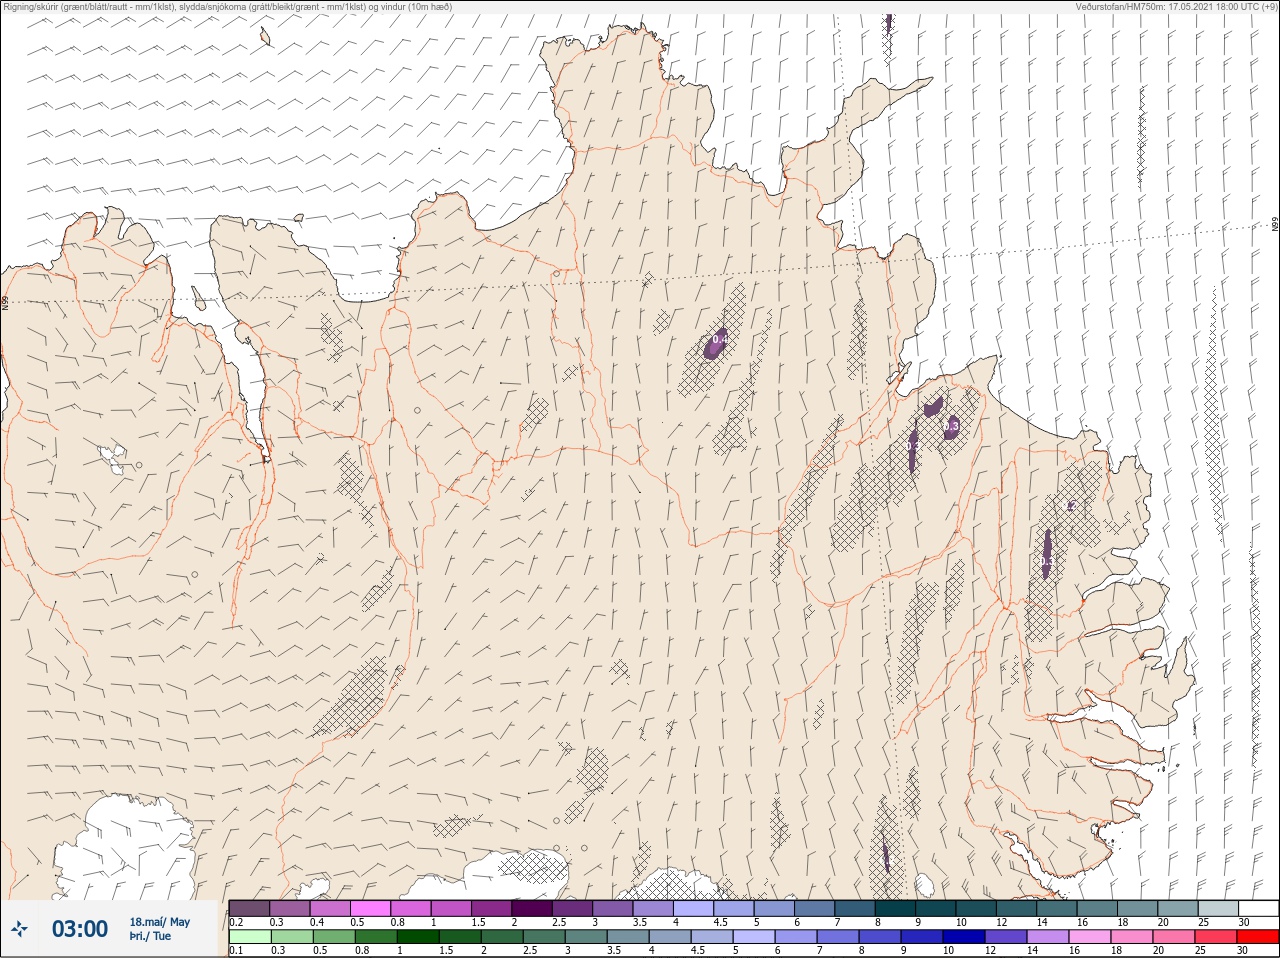This screenshot has width=1280, height=958.
Task: Pick the pink 0.5–0.8 swatch in upper legend
Action: point(371,908)
